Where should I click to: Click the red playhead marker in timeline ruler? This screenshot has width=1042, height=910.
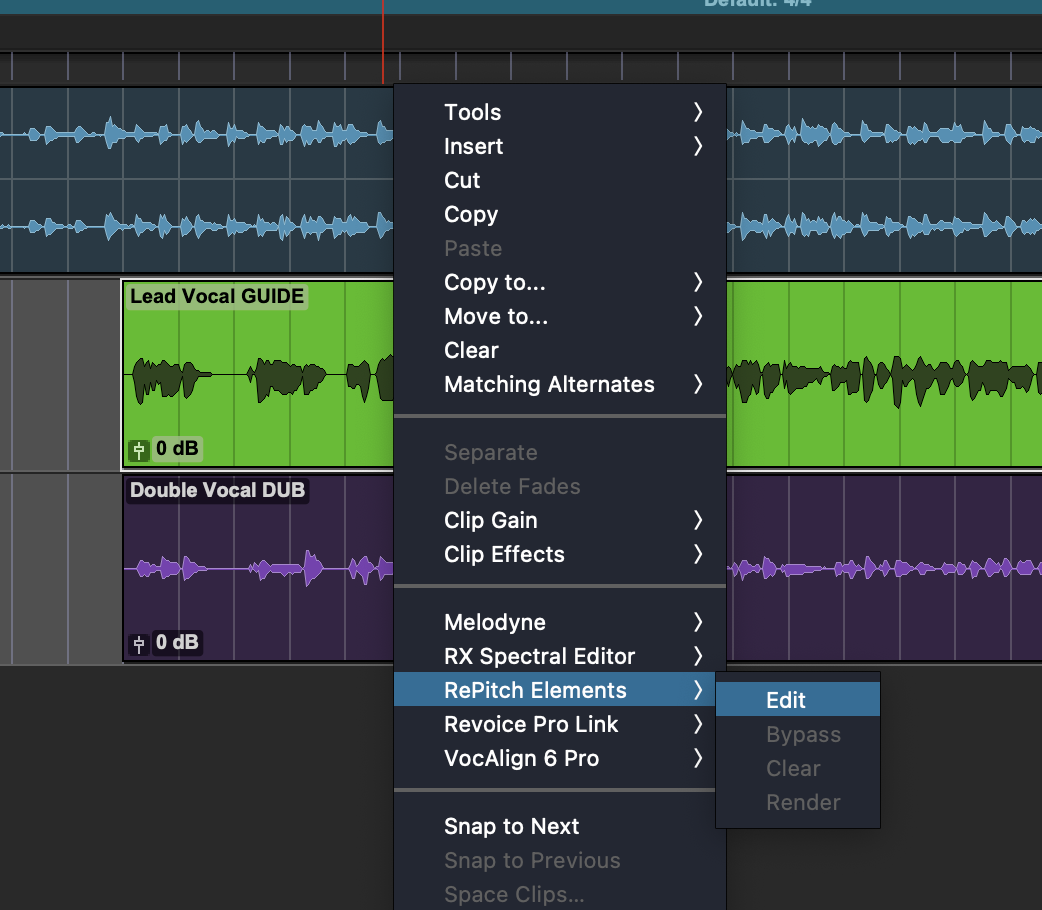[x=382, y=40]
